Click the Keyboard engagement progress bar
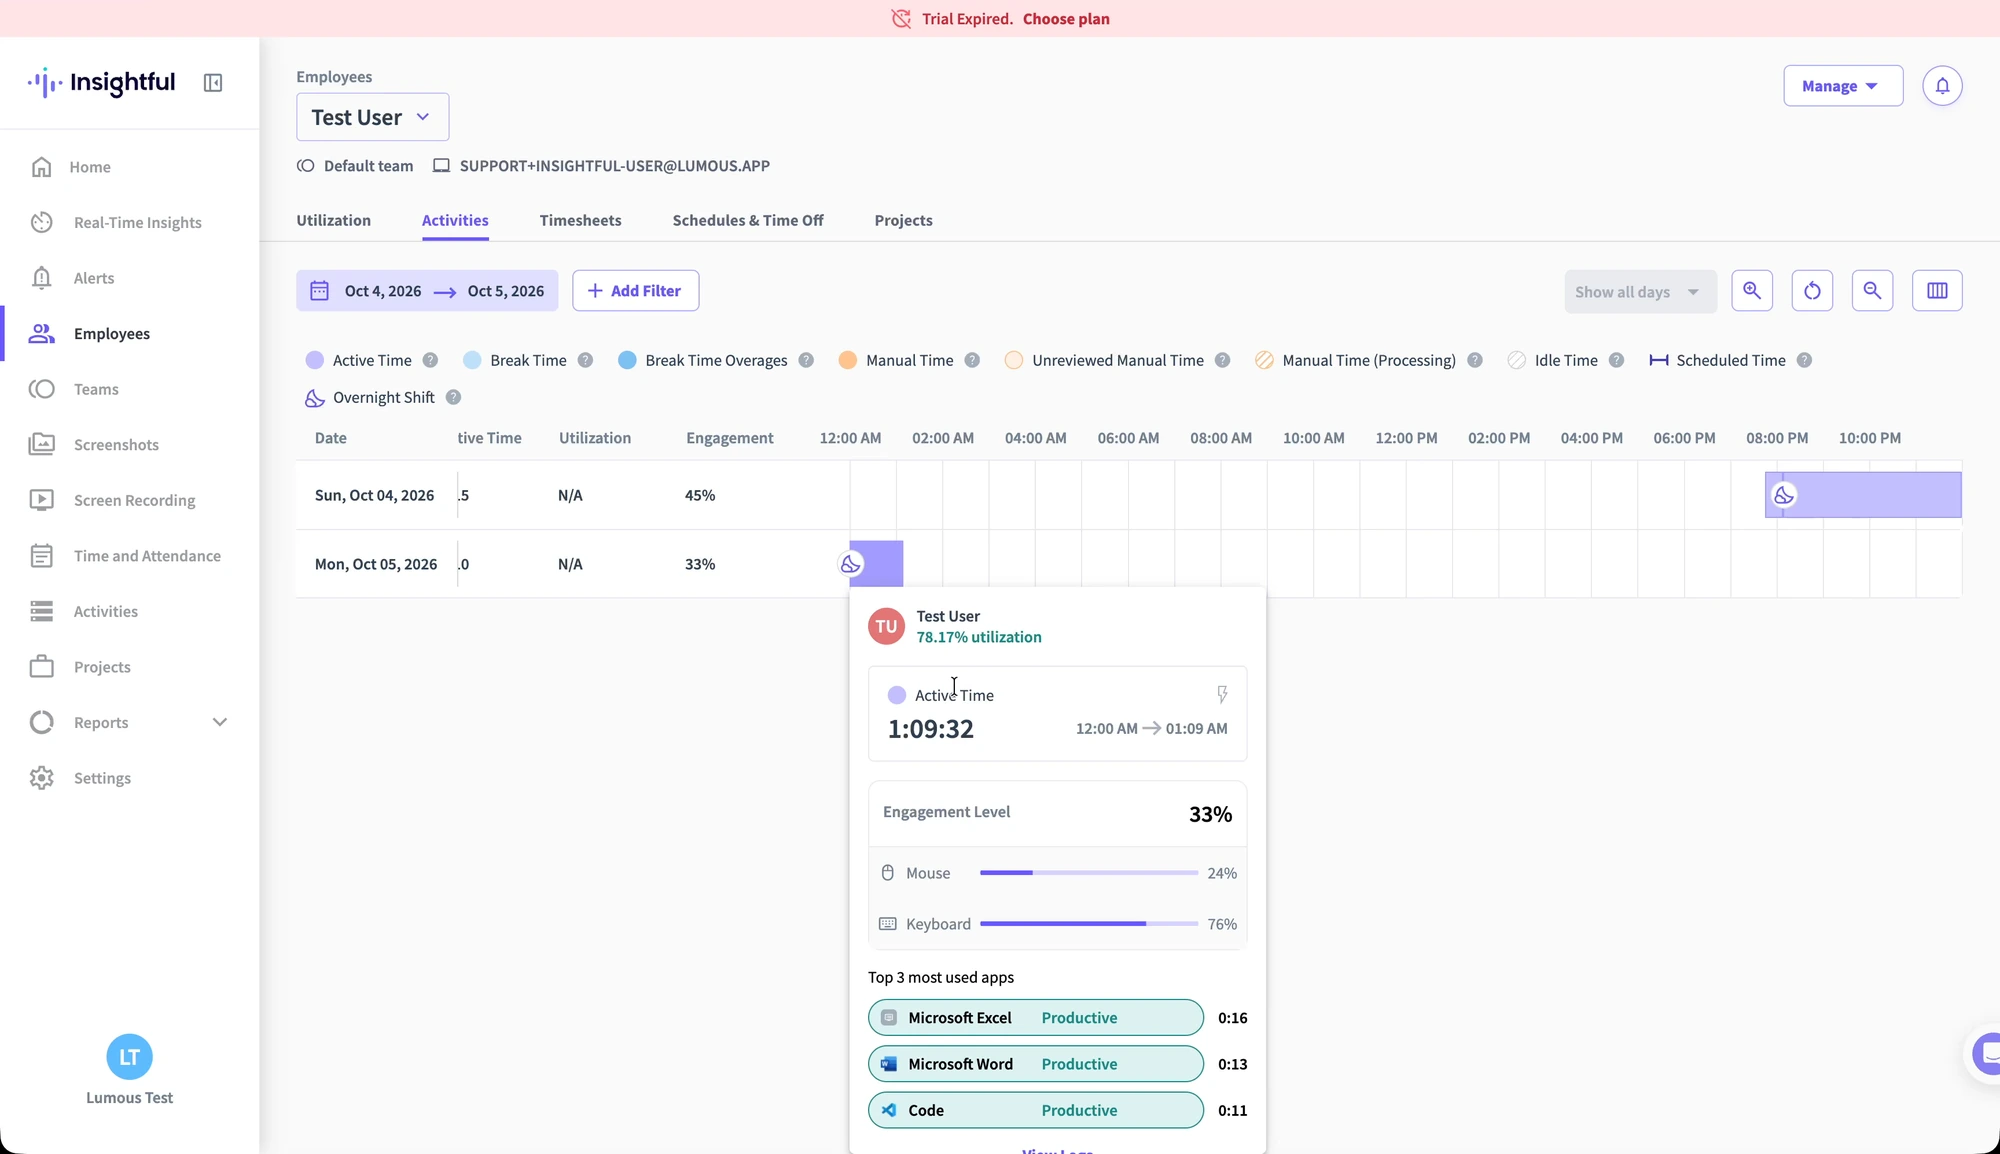The height and width of the screenshot is (1154, 2000). click(1088, 924)
